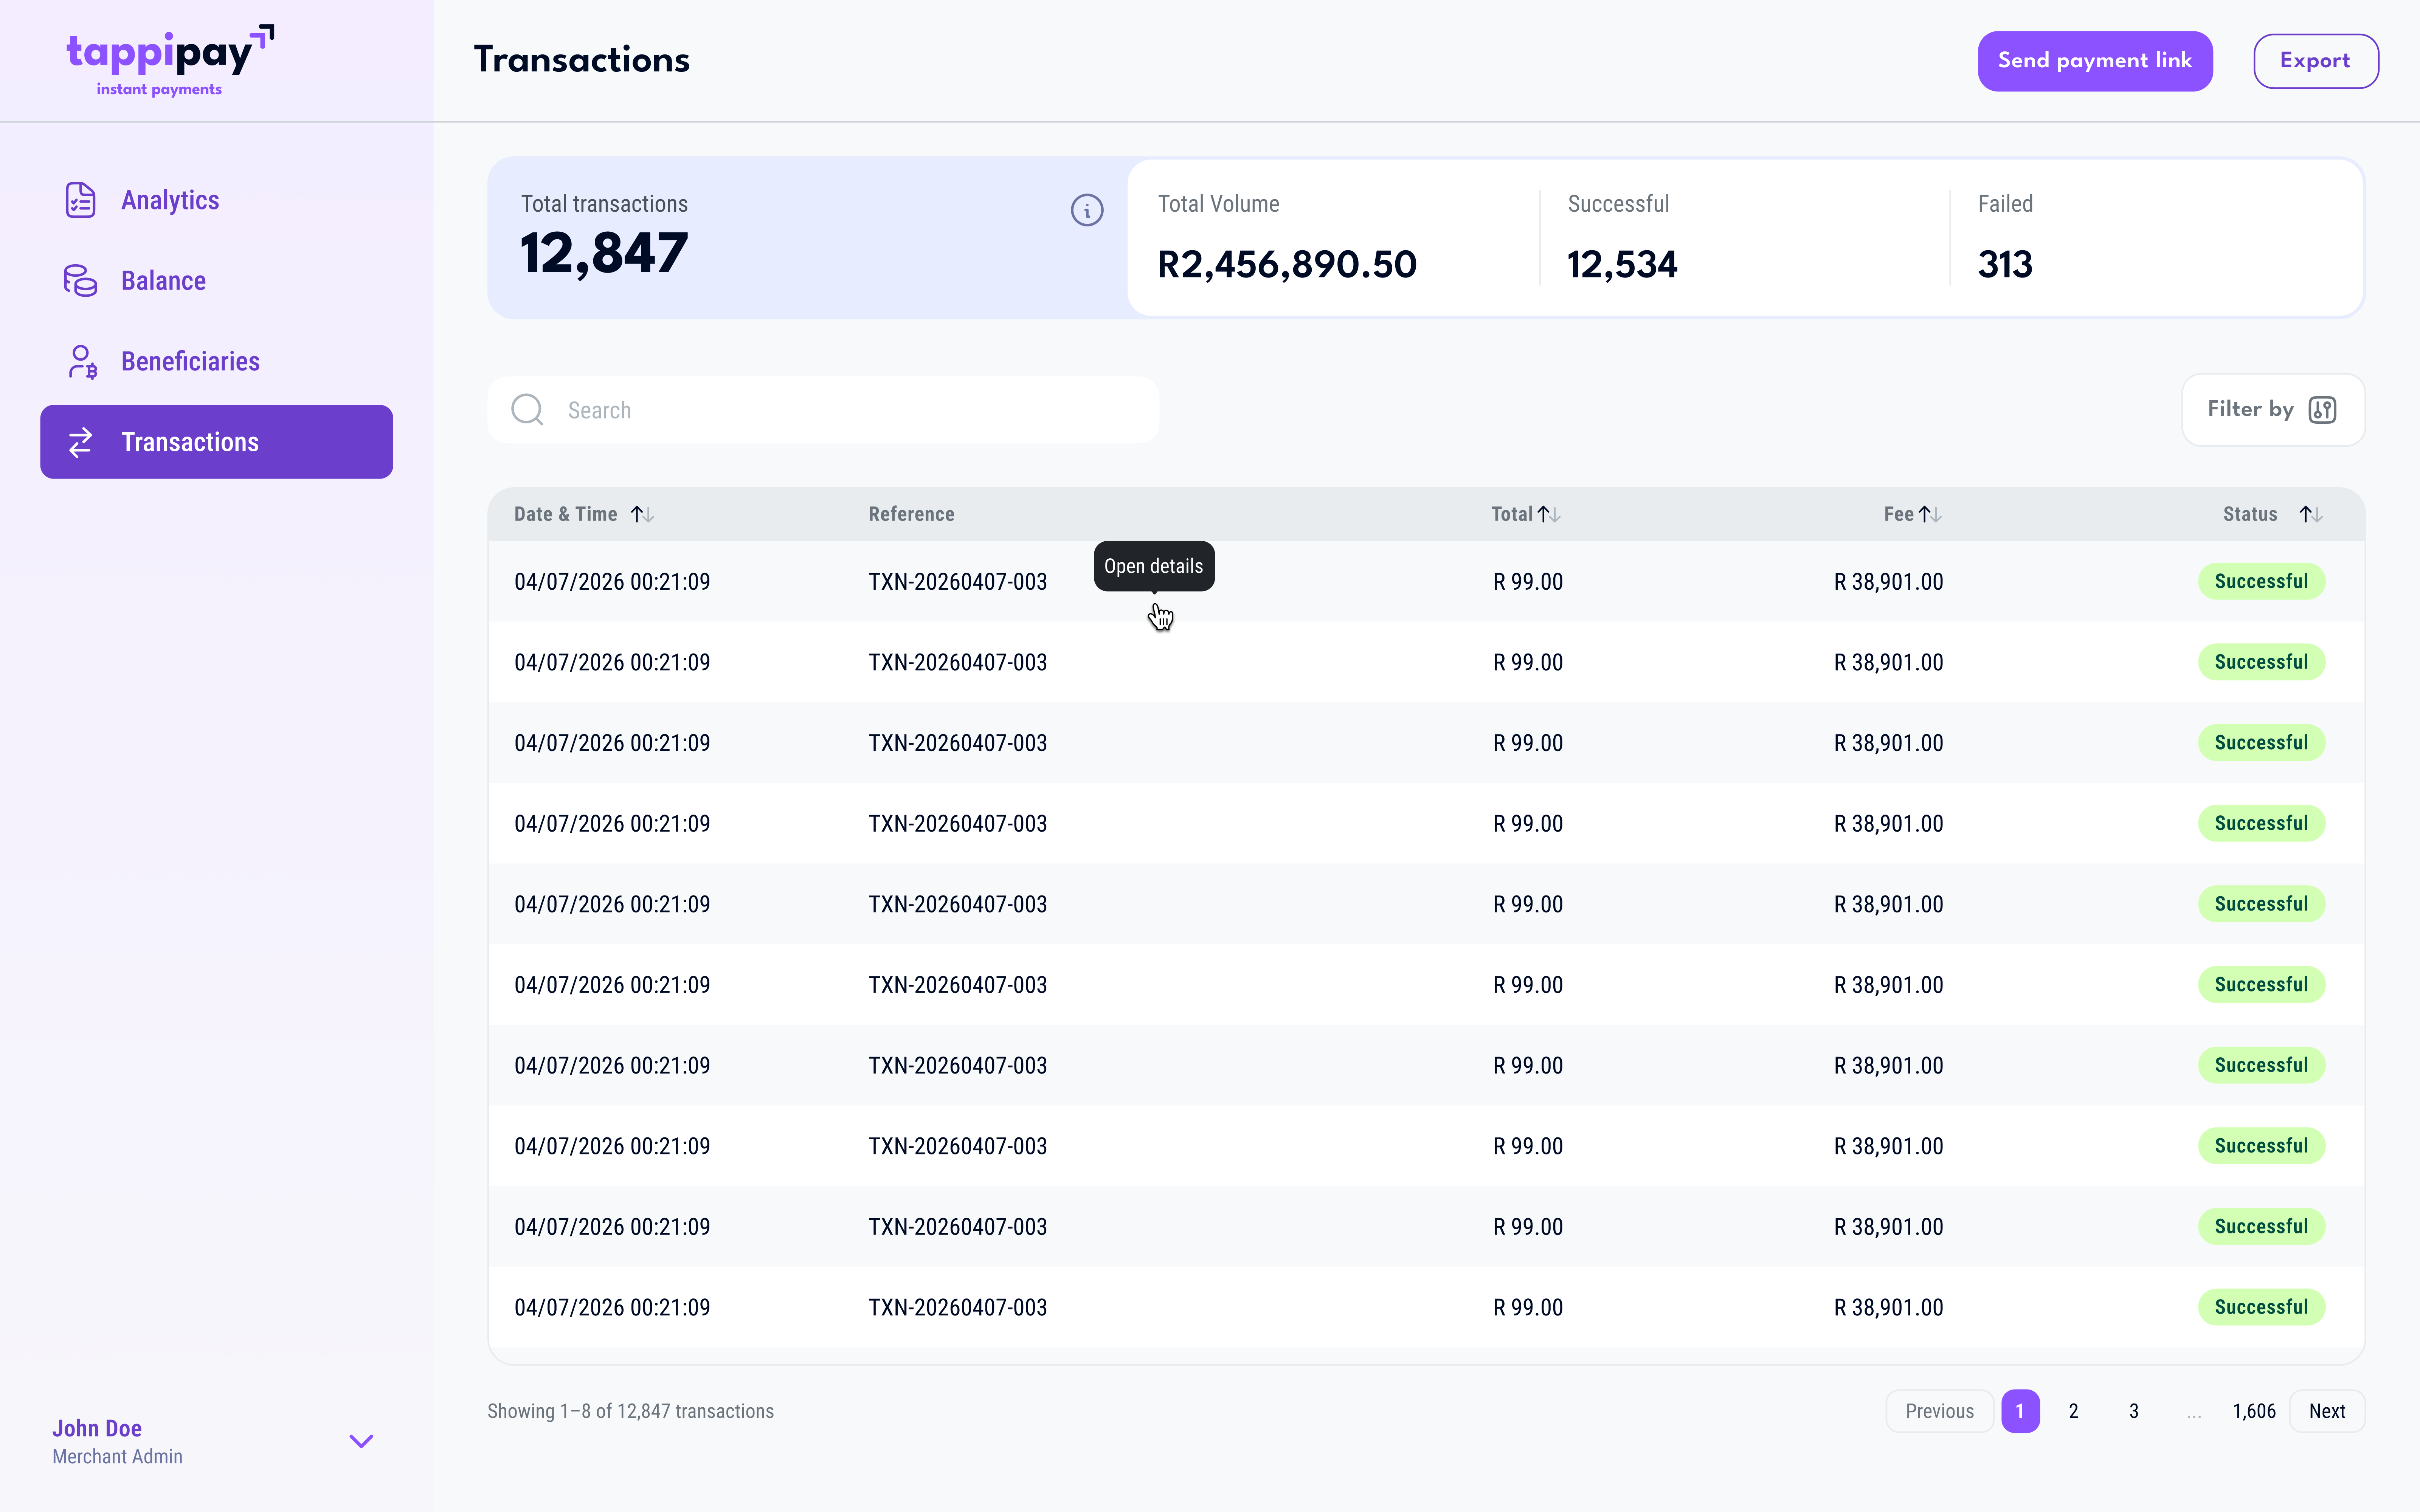Click the Transactions page heading
Screen dimensions: 2420x1512
(582, 60)
